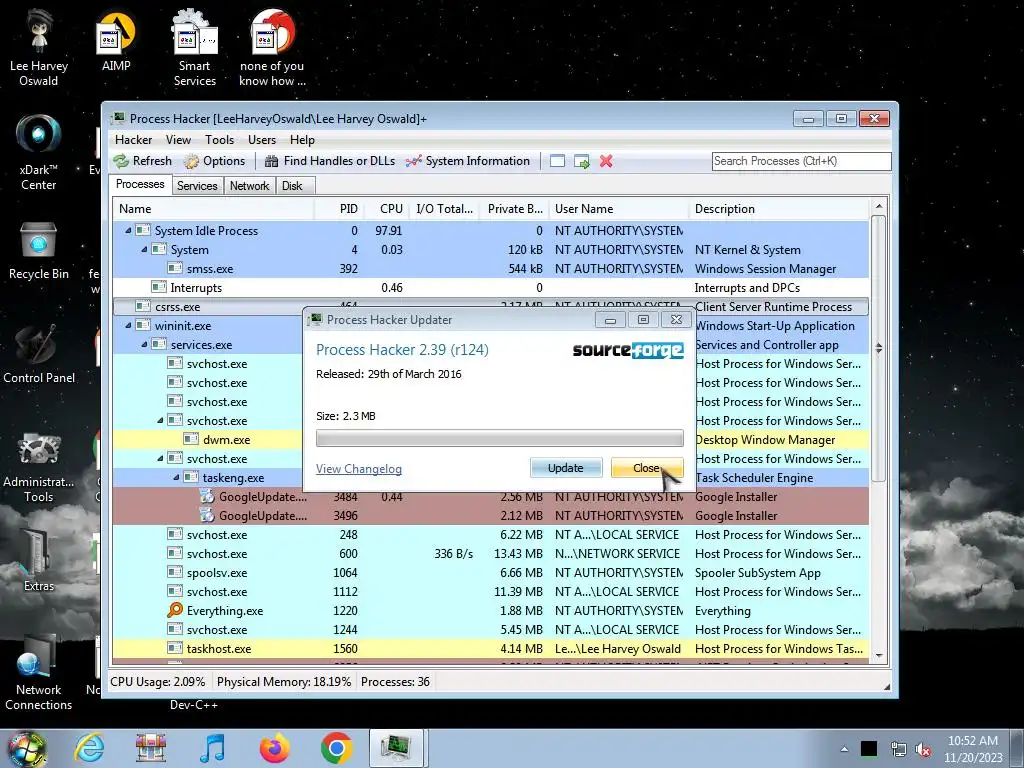Open the Help menu

(302, 140)
